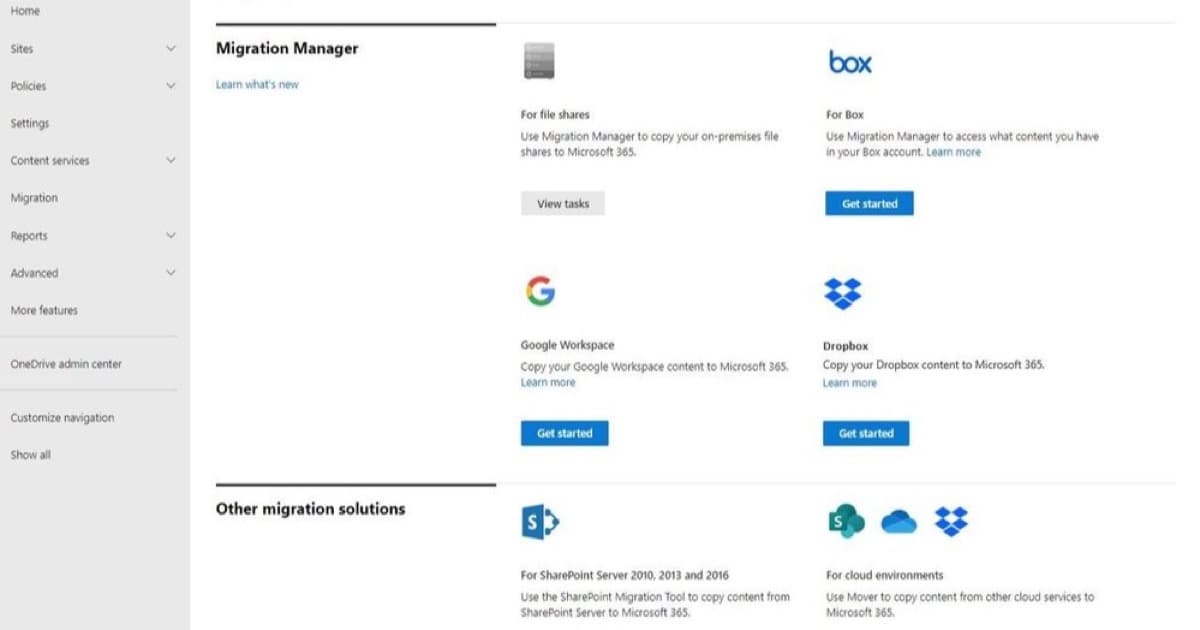Open More features in the sidebar

point(44,310)
